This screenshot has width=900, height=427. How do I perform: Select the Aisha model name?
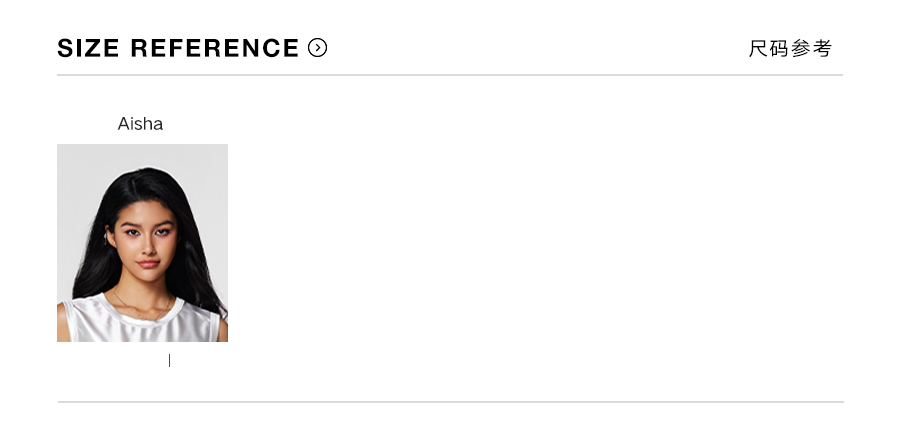click(x=140, y=124)
